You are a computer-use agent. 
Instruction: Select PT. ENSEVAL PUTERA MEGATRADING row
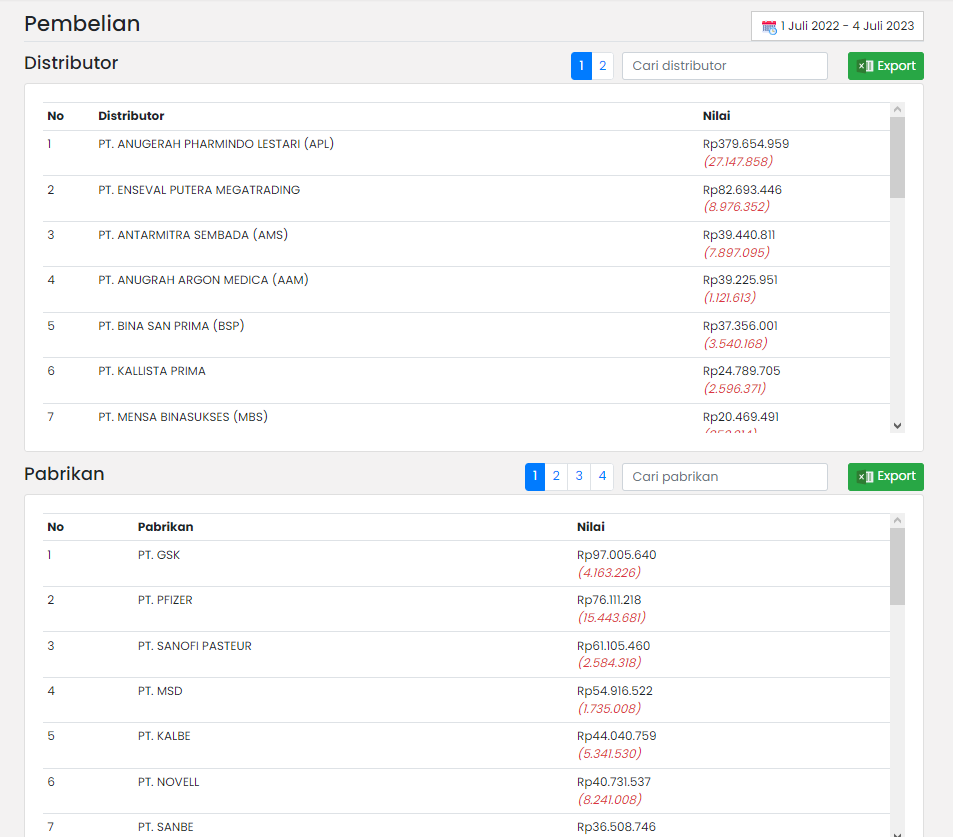(199, 190)
